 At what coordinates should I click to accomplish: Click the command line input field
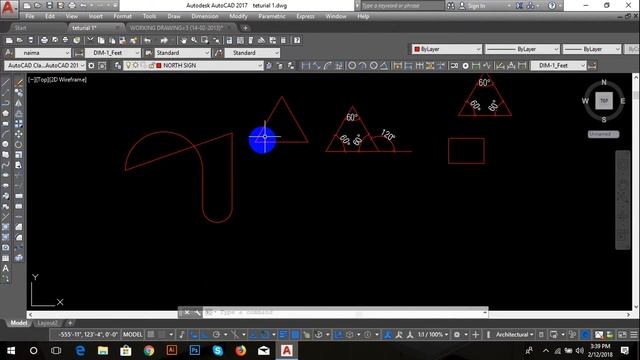343,312
